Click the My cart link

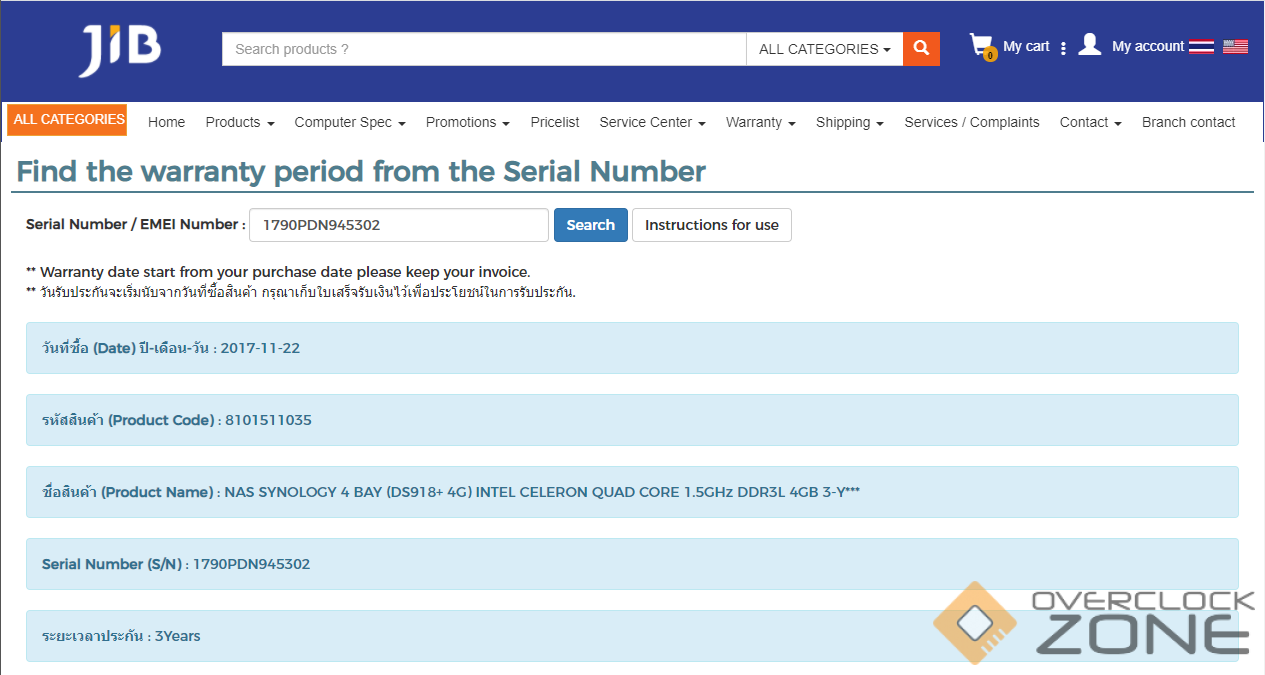[1026, 46]
